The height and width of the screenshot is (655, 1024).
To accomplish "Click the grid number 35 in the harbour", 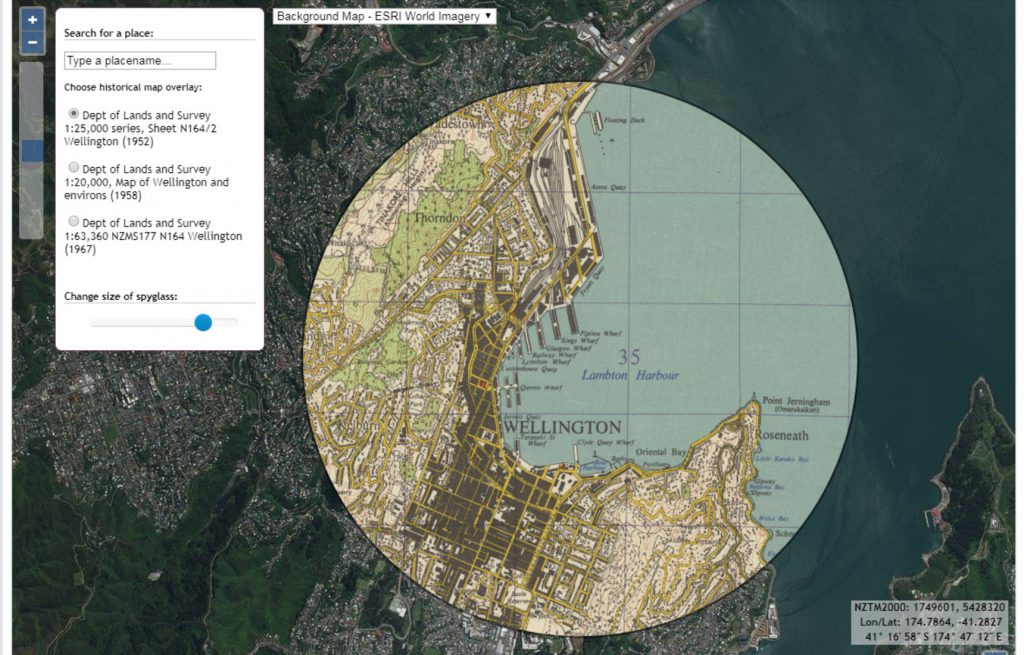I will [x=629, y=357].
